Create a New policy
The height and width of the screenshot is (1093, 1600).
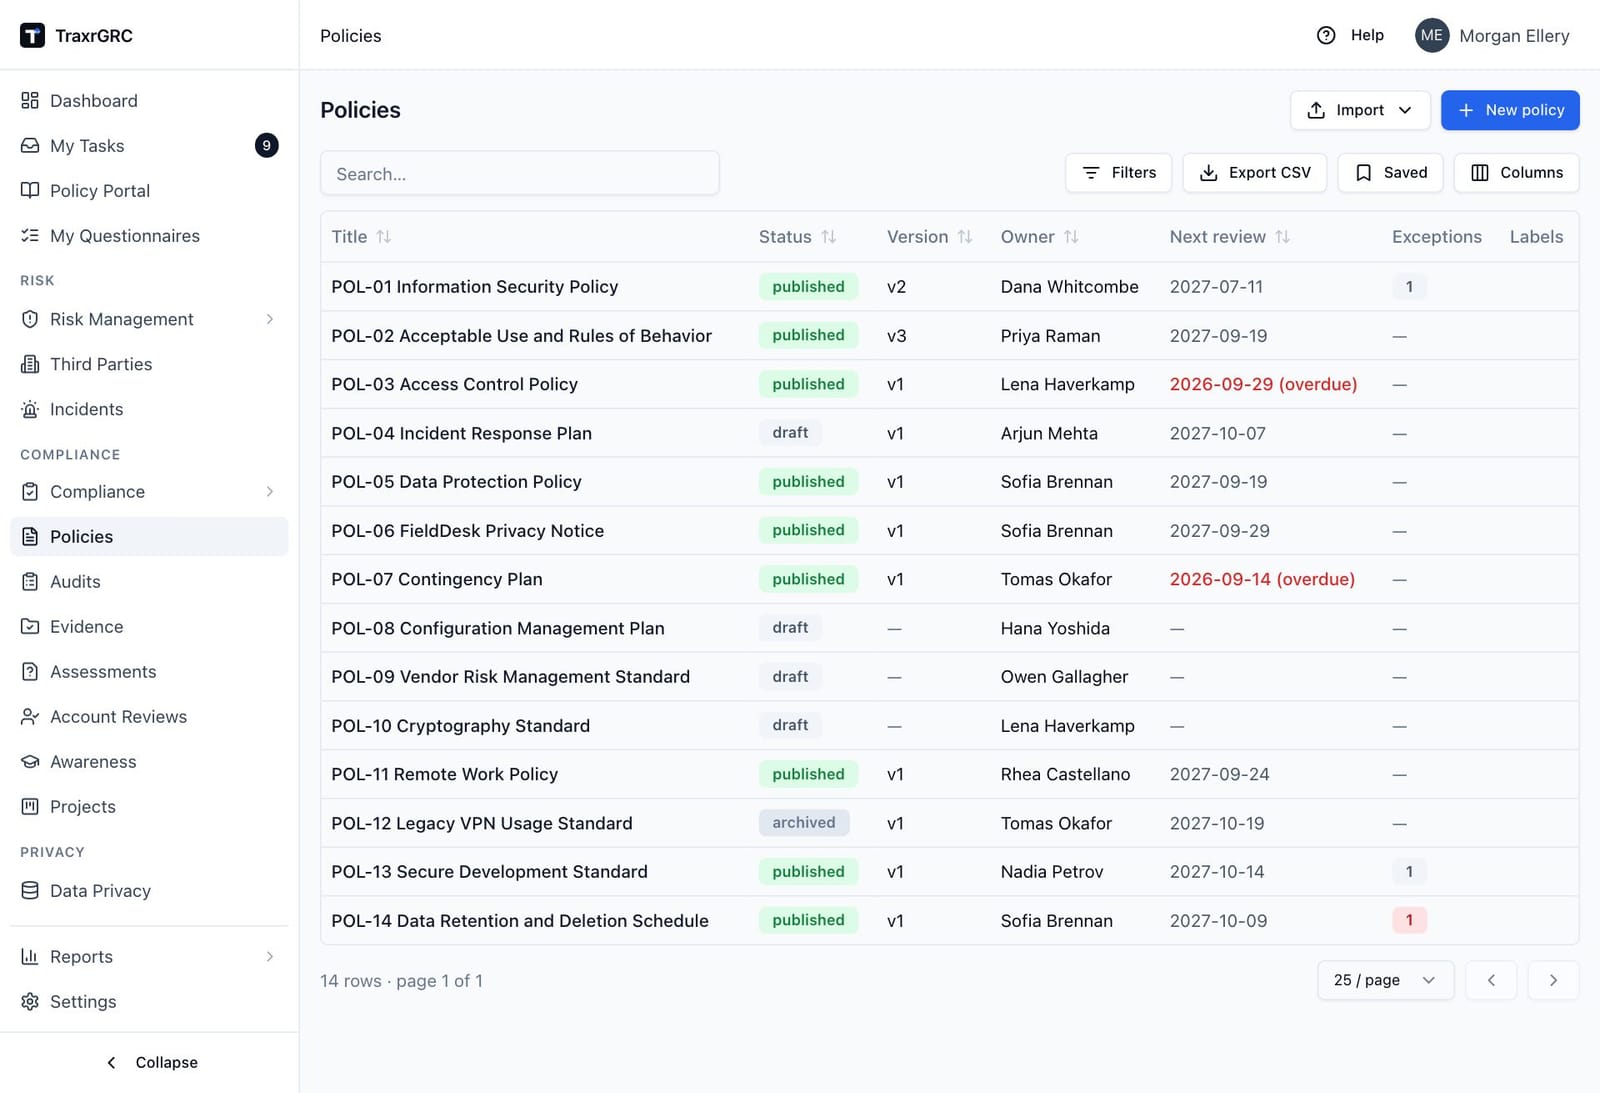(x=1510, y=110)
